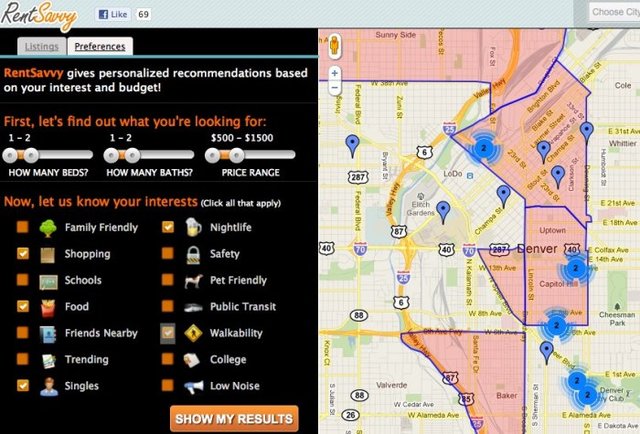Image resolution: width=640 pixels, height=434 pixels.
Task: Select listing pin near Elitch Gardens
Action: tap(443, 212)
